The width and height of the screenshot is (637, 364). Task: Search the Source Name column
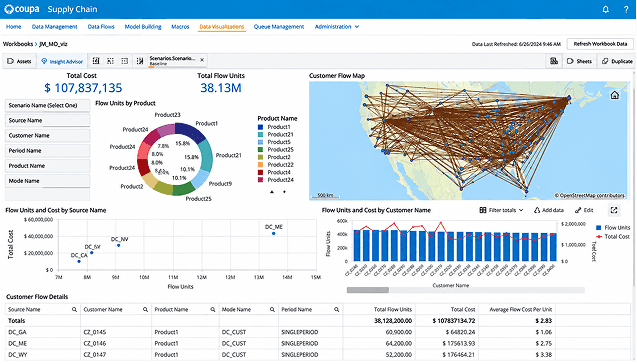74,310
